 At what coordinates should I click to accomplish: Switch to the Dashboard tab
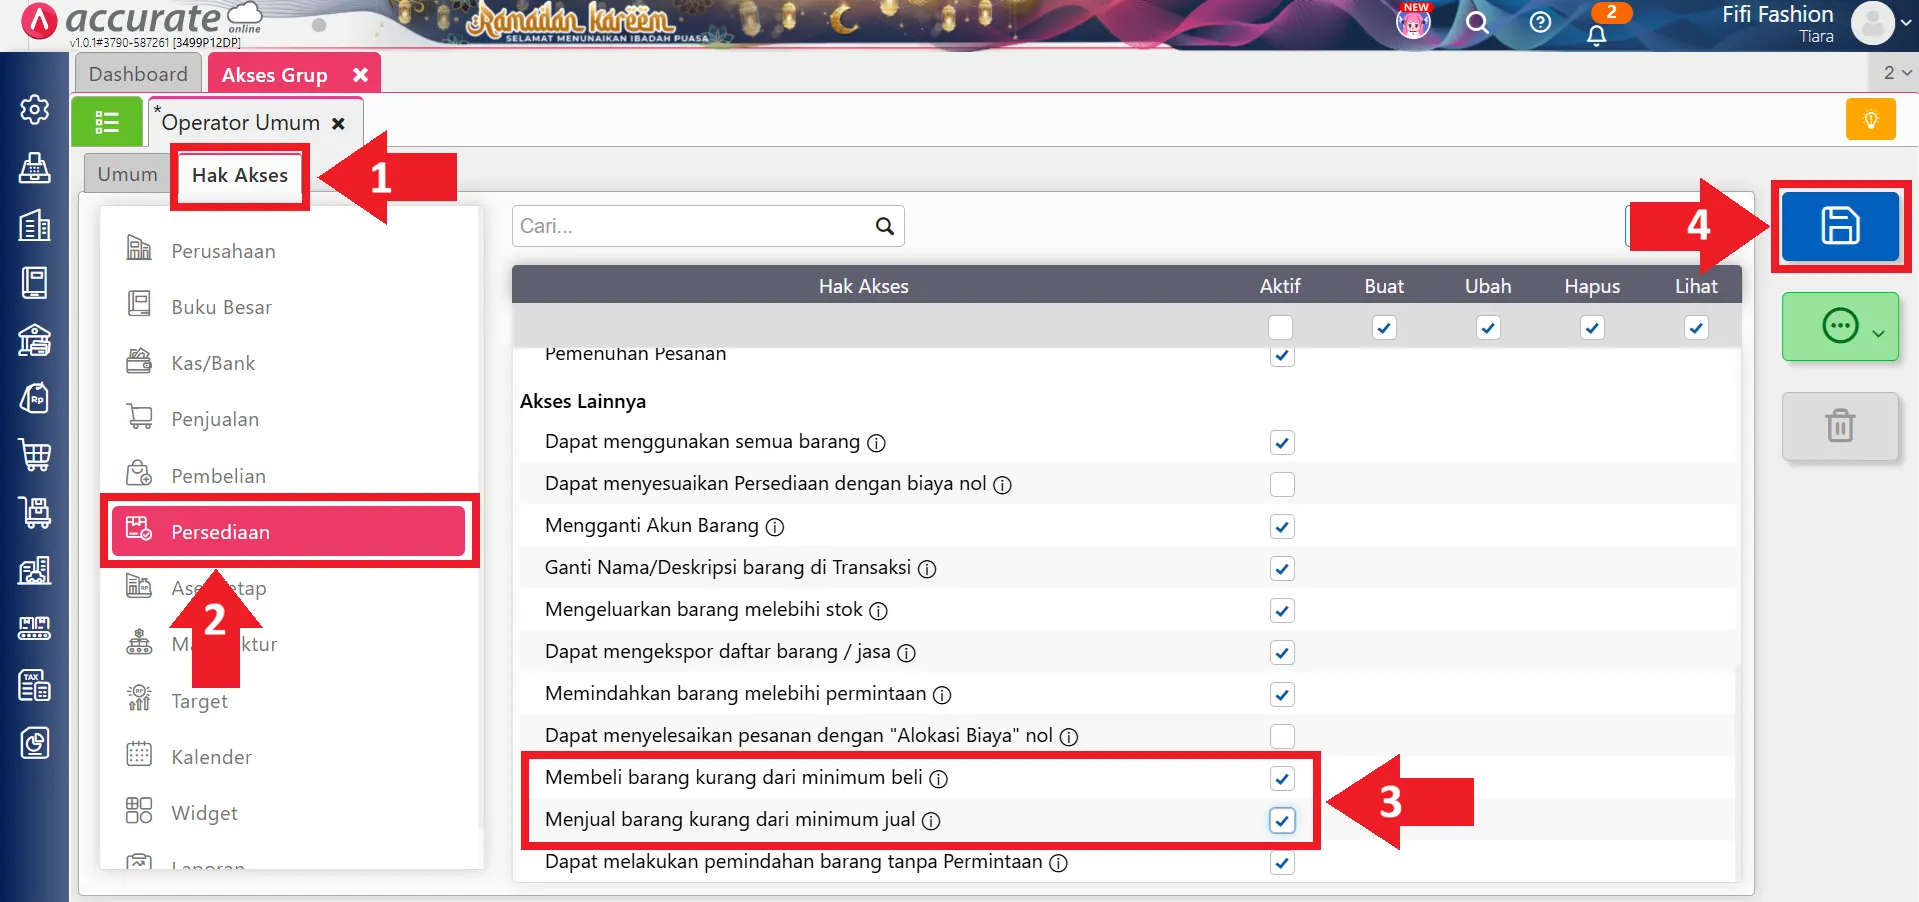pyautogui.click(x=138, y=74)
